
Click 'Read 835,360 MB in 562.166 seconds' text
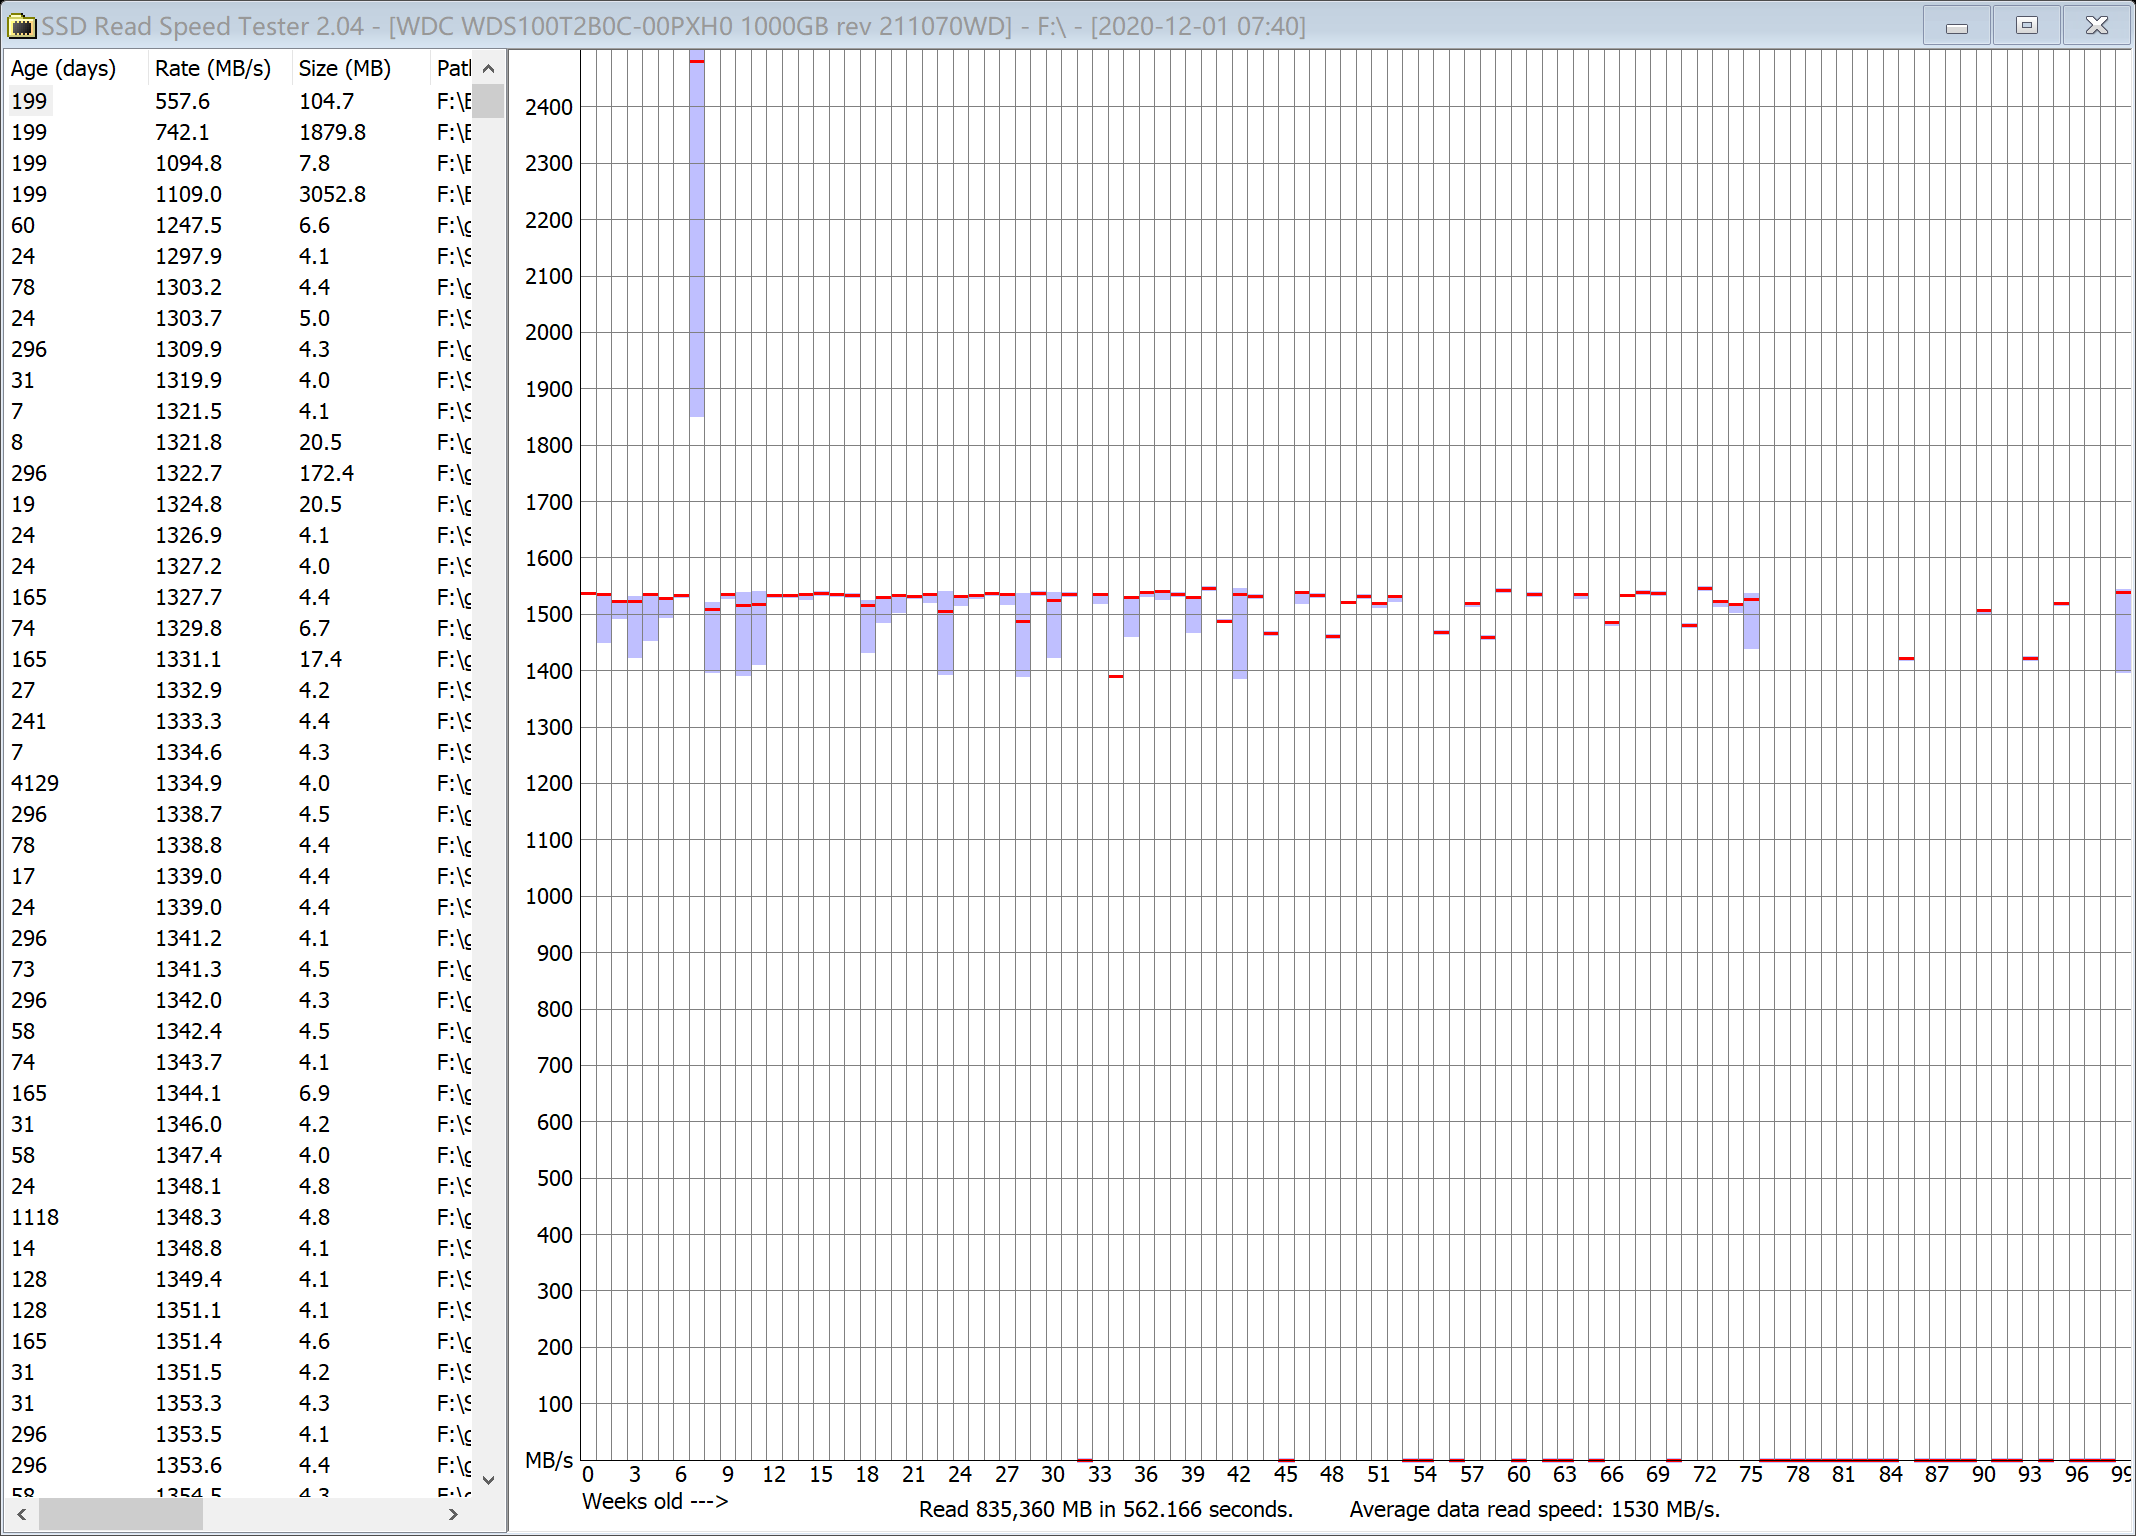[x=1106, y=1509]
